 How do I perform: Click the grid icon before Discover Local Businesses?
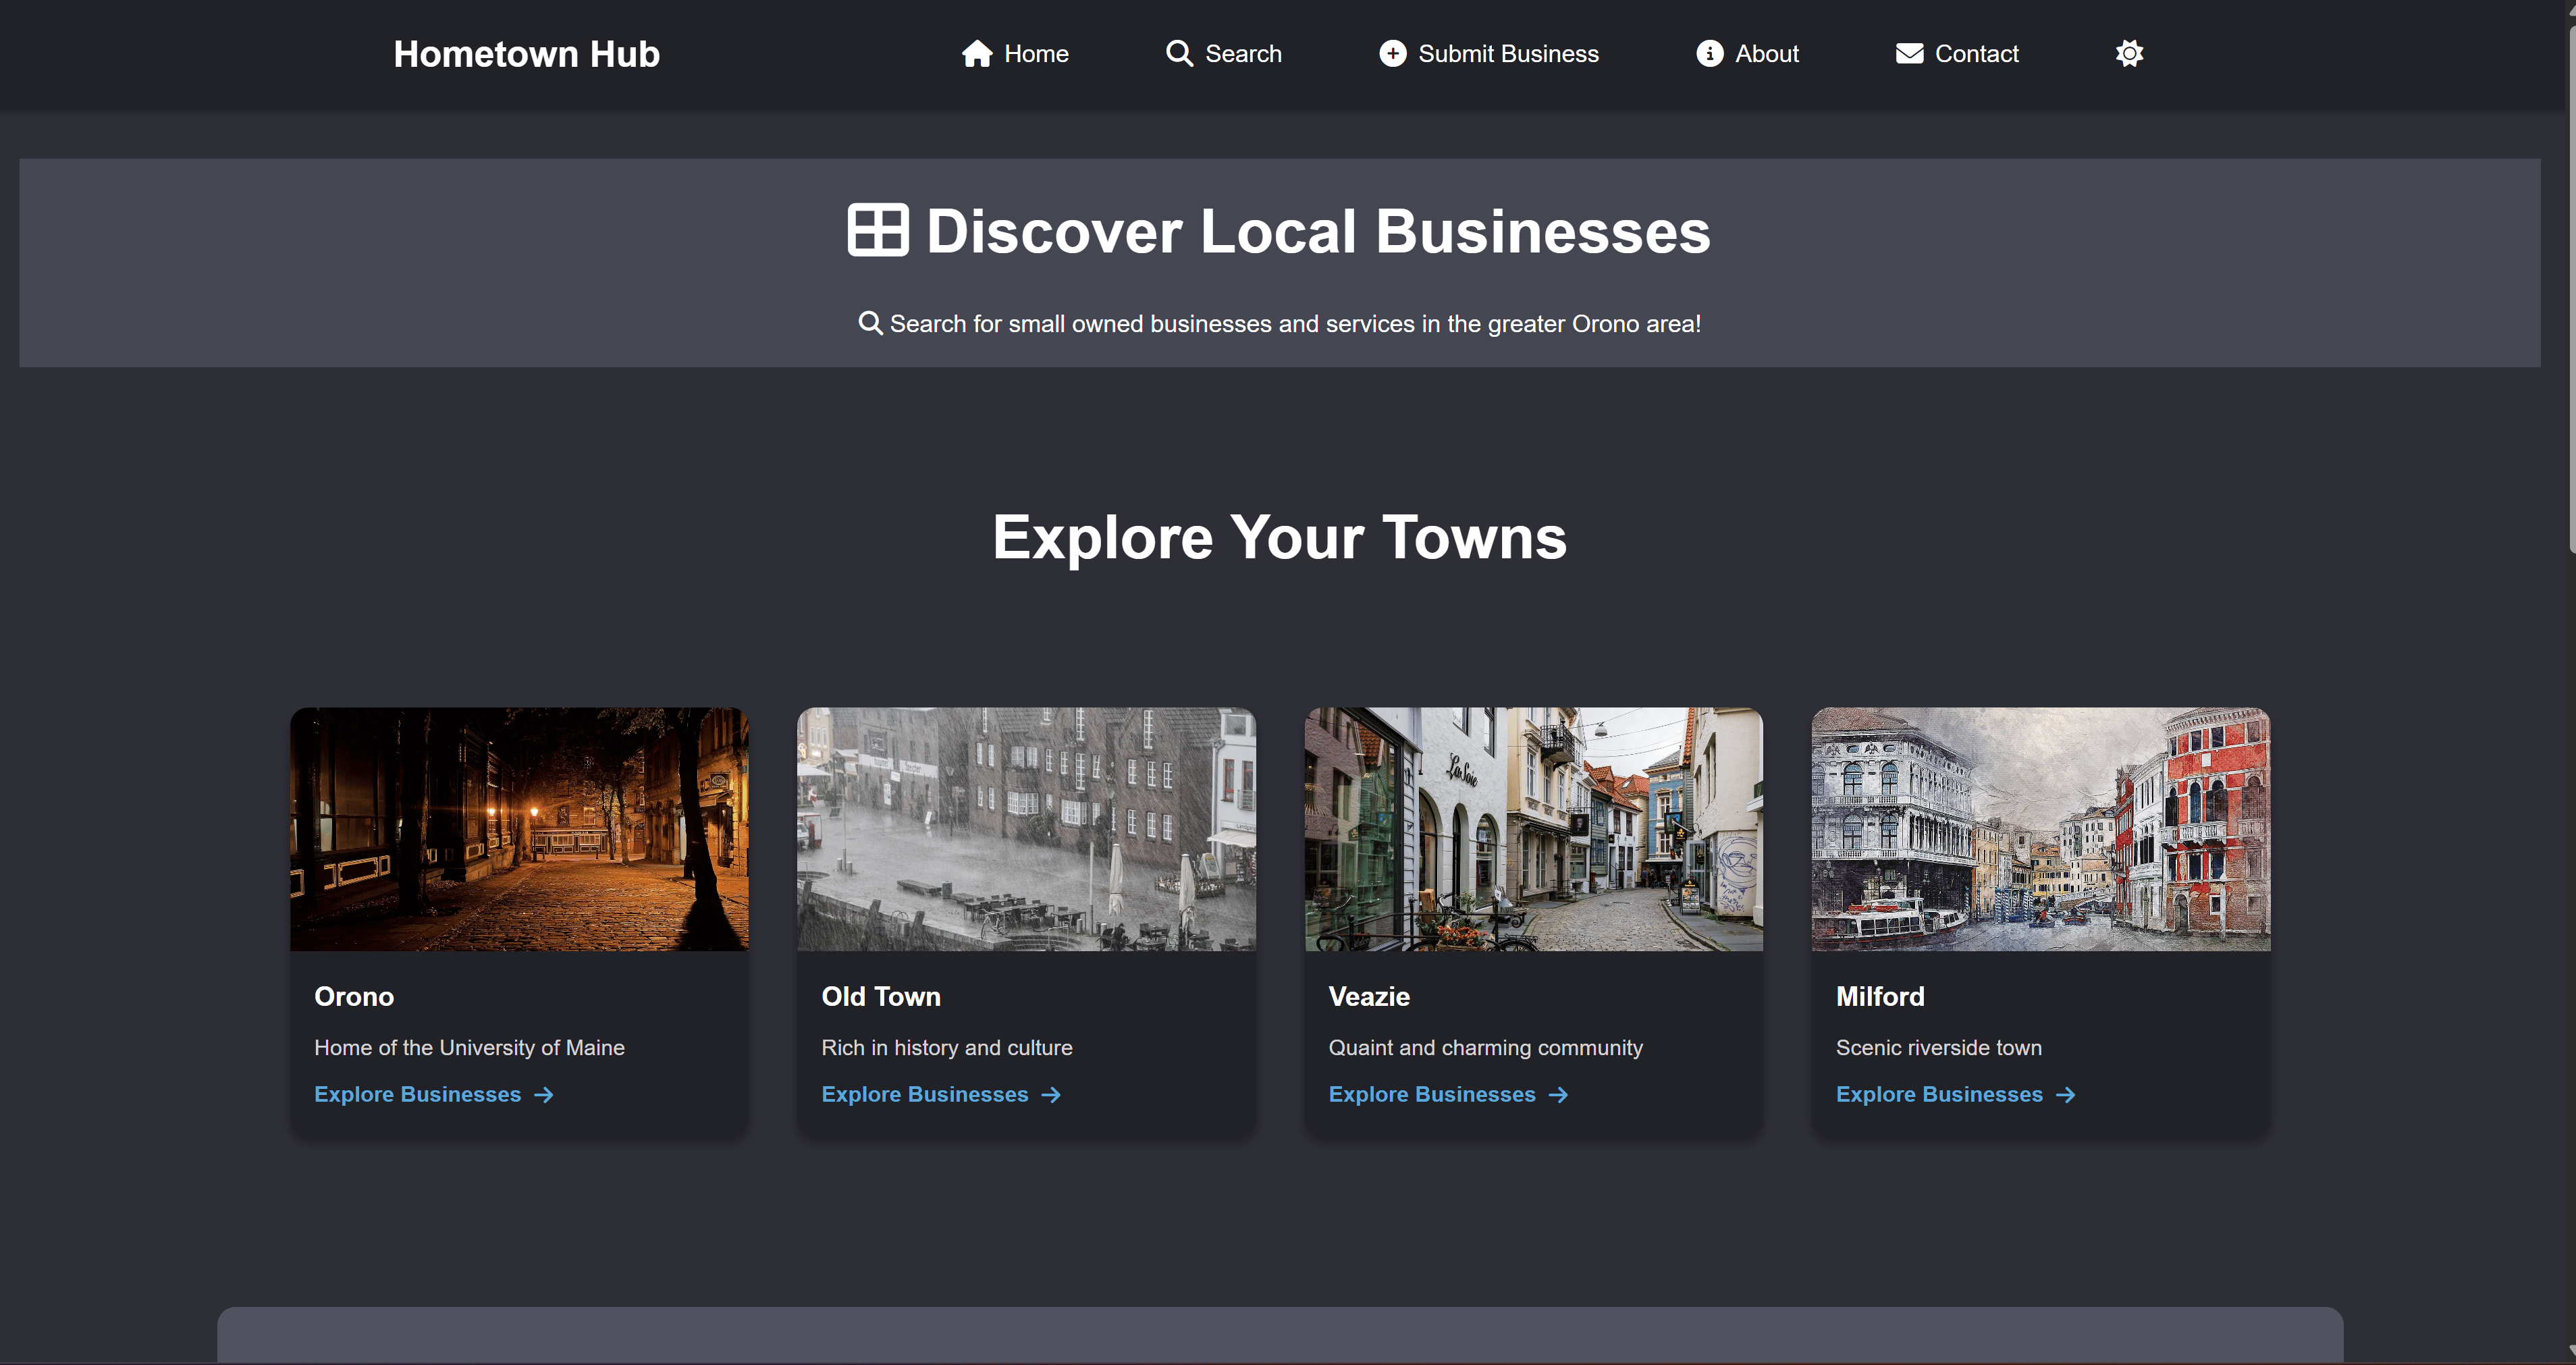coord(878,231)
